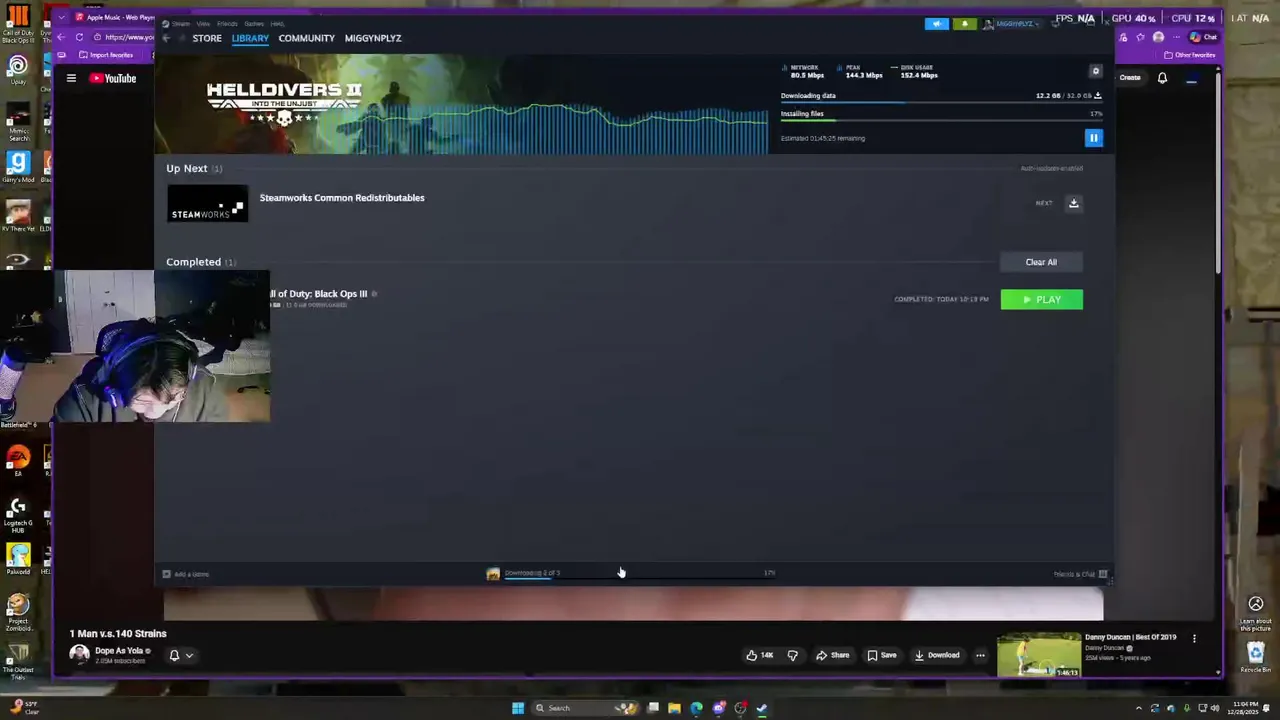Open Danny Duncan Best Of 2019 thumbnail
The height and width of the screenshot is (720, 1280).
[x=1039, y=655]
